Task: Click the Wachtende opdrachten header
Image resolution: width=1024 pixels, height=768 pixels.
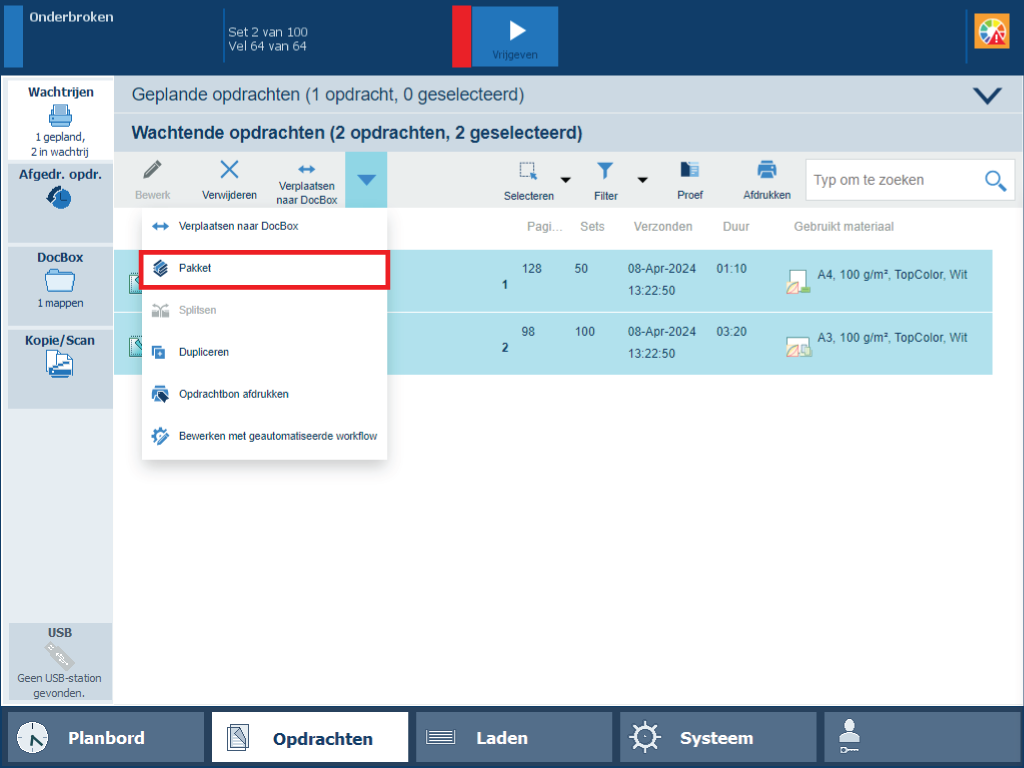Action: pyautogui.click(x=357, y=133)
